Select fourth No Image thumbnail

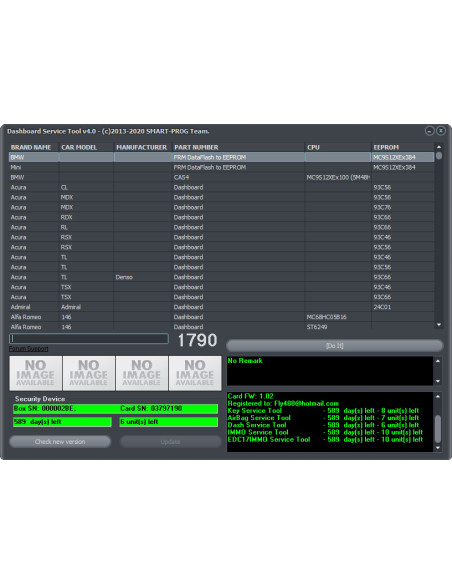click(195, 373)
